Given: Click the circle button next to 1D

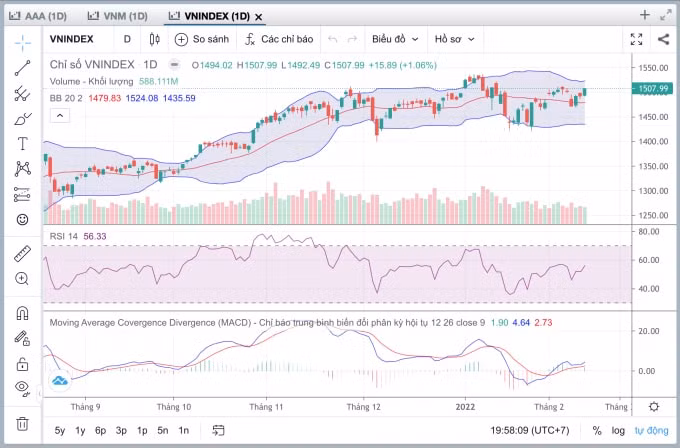Looking at the screenshot, I should [x=174, y=65].
